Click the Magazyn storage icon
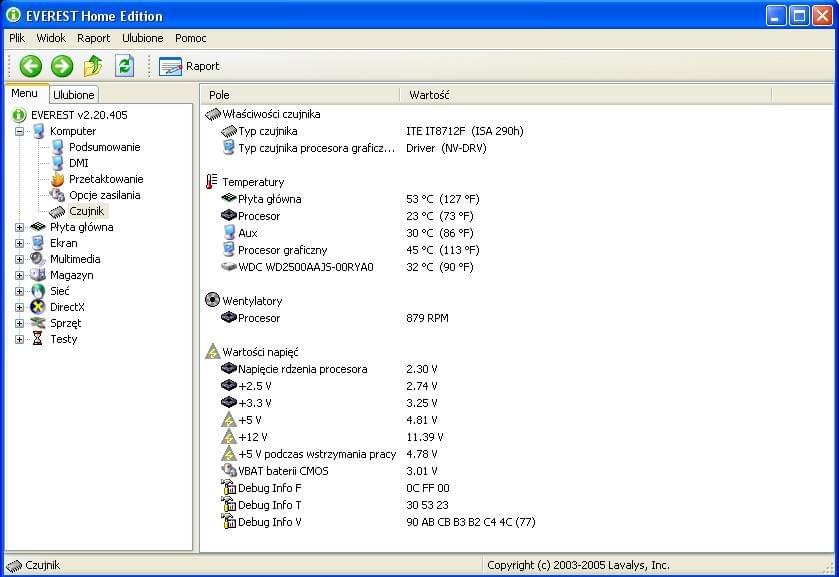Image resolution: width=839 pixels, height=577 pixels. tap(38, 275)
